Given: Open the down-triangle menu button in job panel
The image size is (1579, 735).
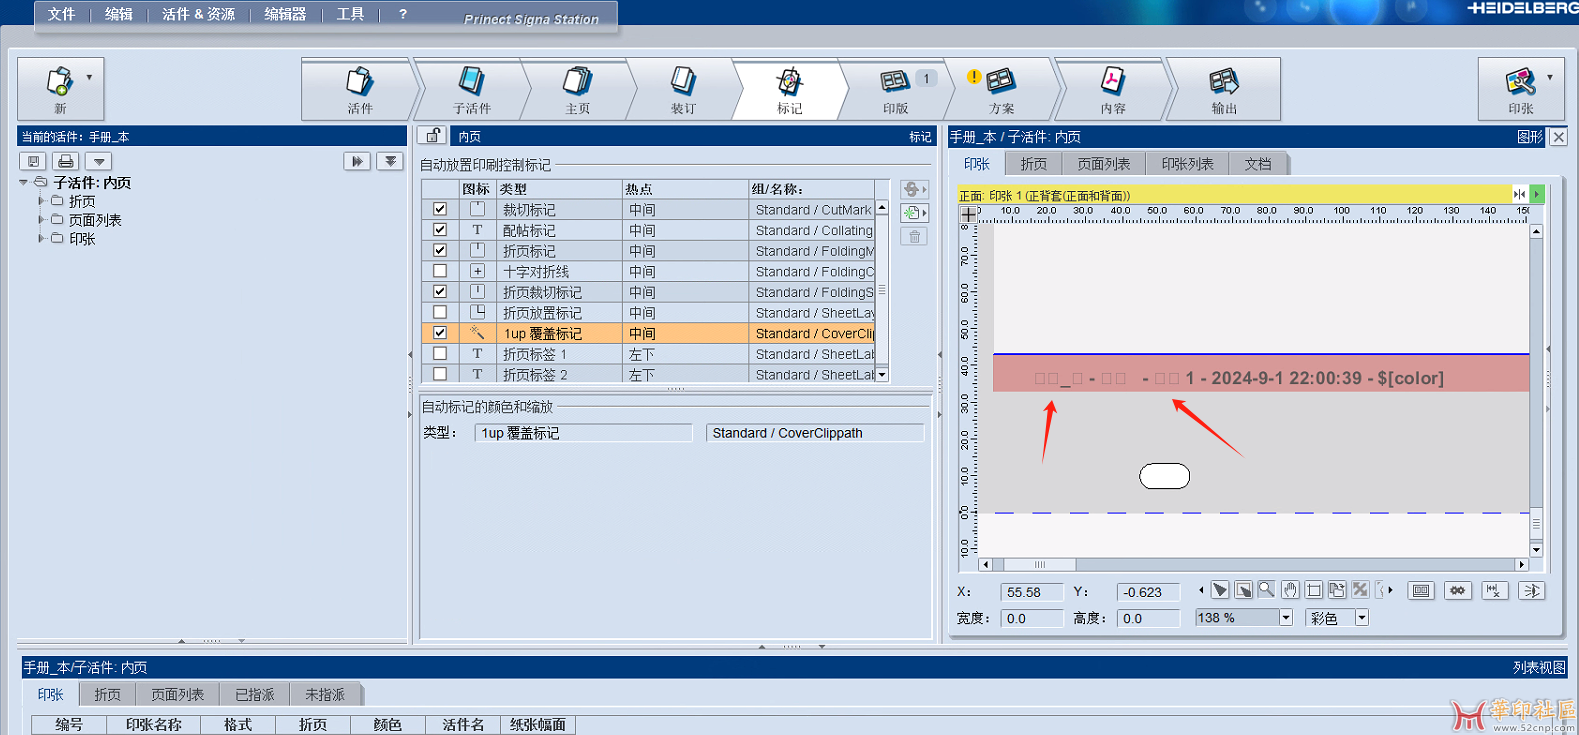Looking at the screenshot, I should click(x=99, y=161).
